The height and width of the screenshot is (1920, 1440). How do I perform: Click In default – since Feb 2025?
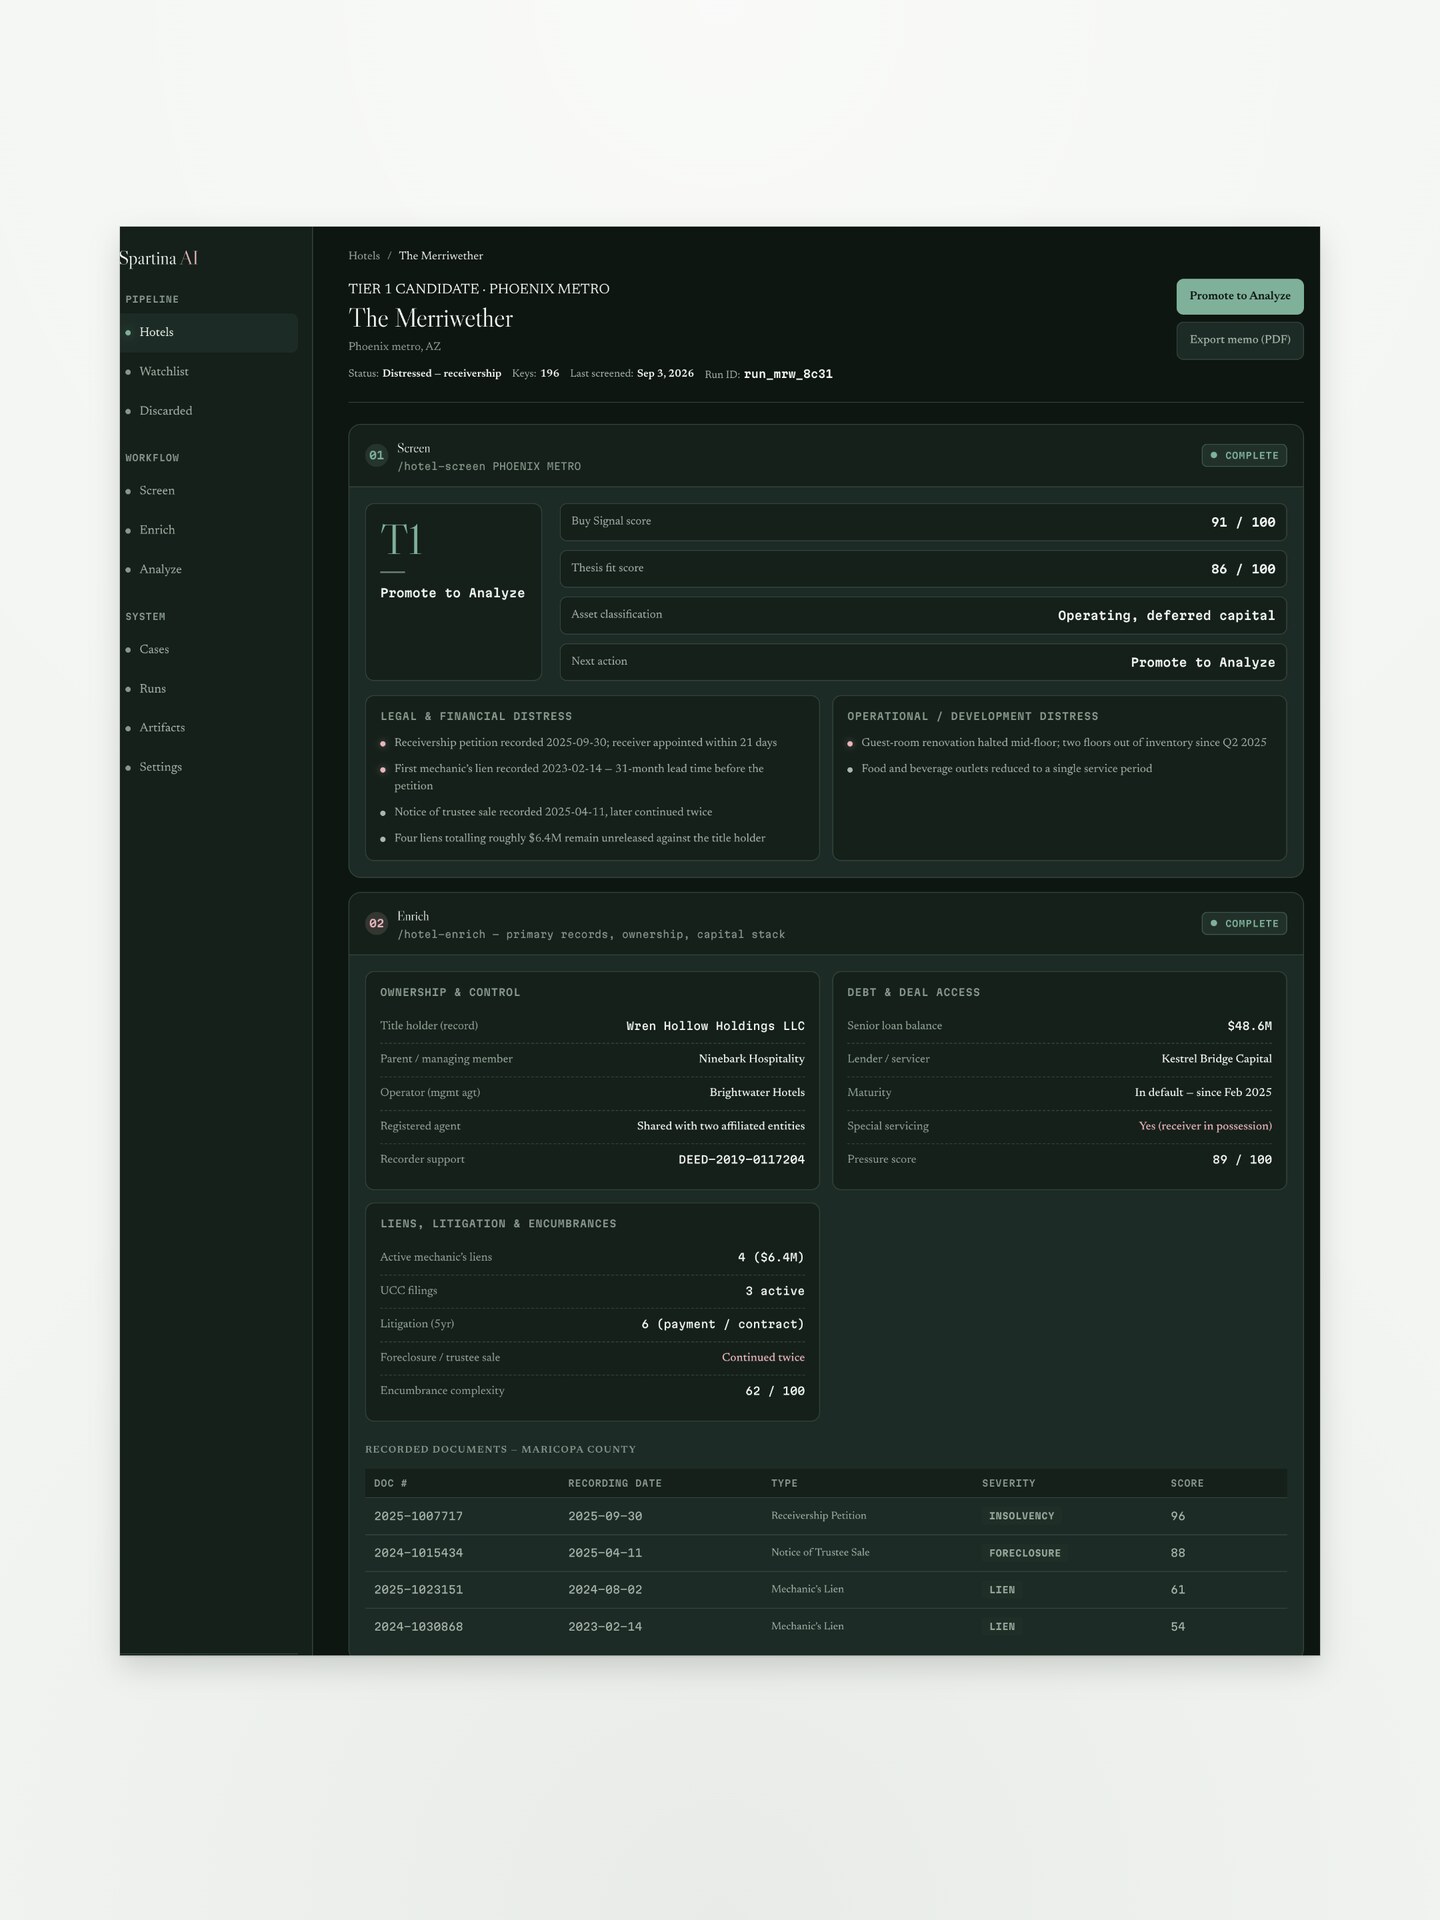click(1203, 1093)
